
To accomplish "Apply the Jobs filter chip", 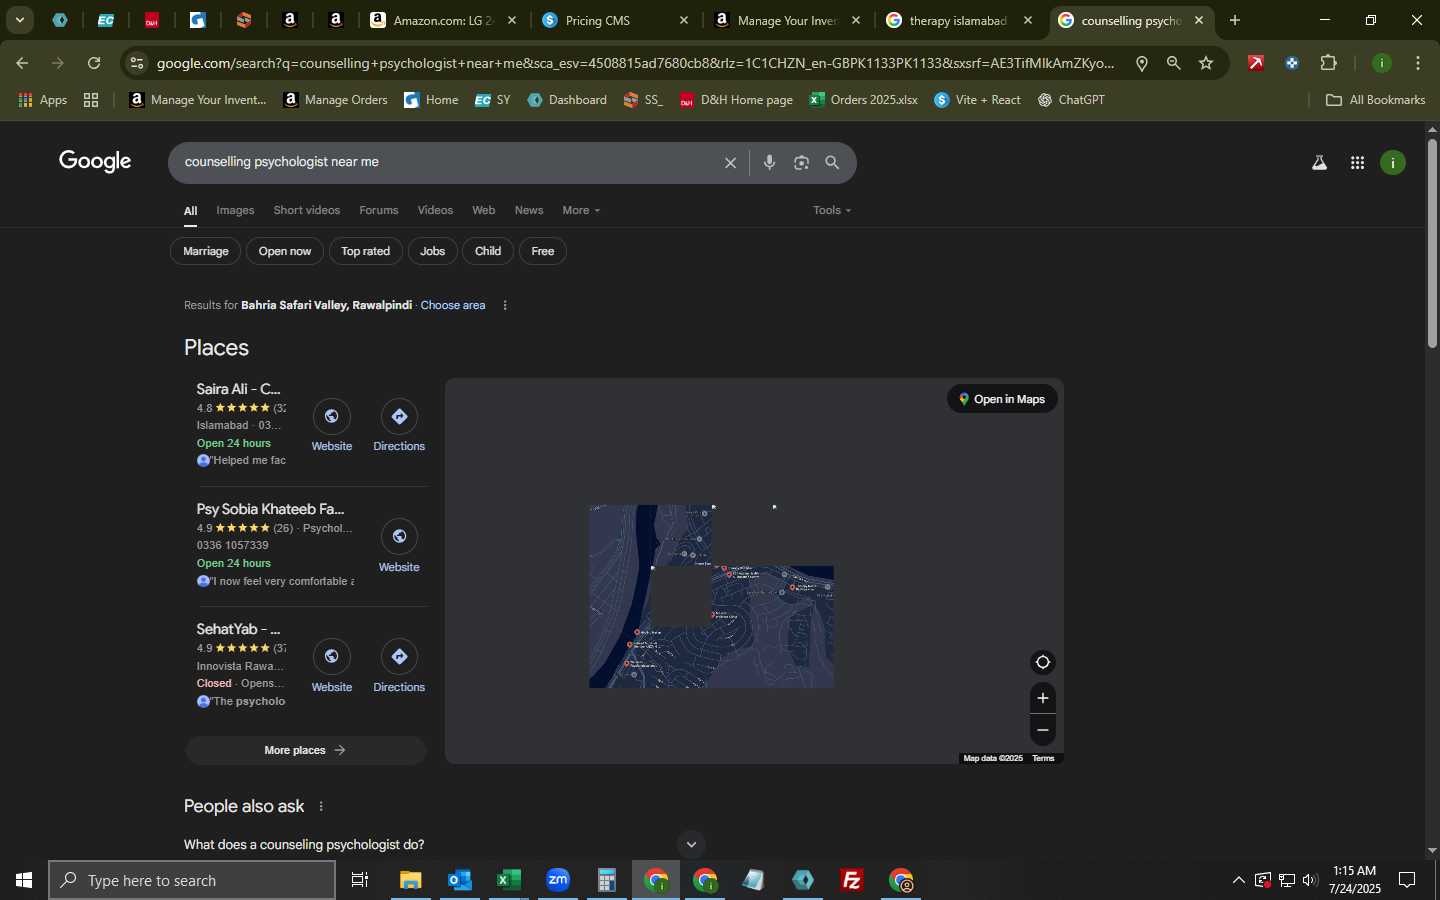I will tap(433, 251).
